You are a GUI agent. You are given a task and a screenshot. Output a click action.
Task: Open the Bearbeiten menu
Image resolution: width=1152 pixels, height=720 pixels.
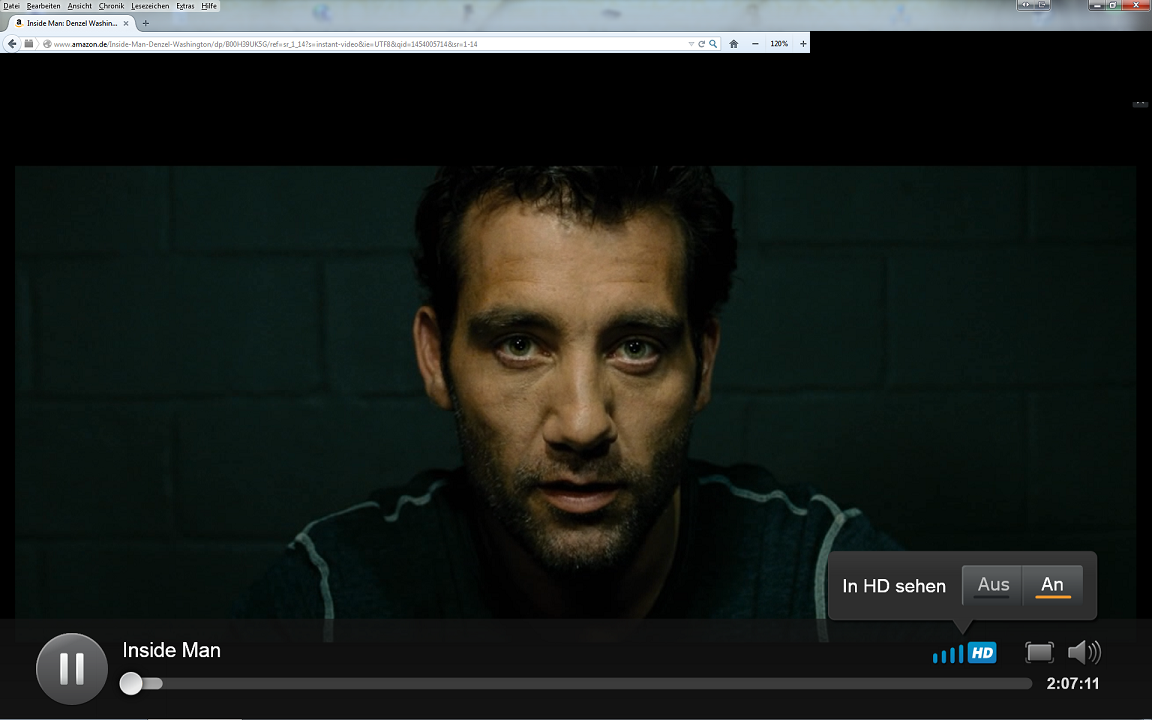[43, 6]
